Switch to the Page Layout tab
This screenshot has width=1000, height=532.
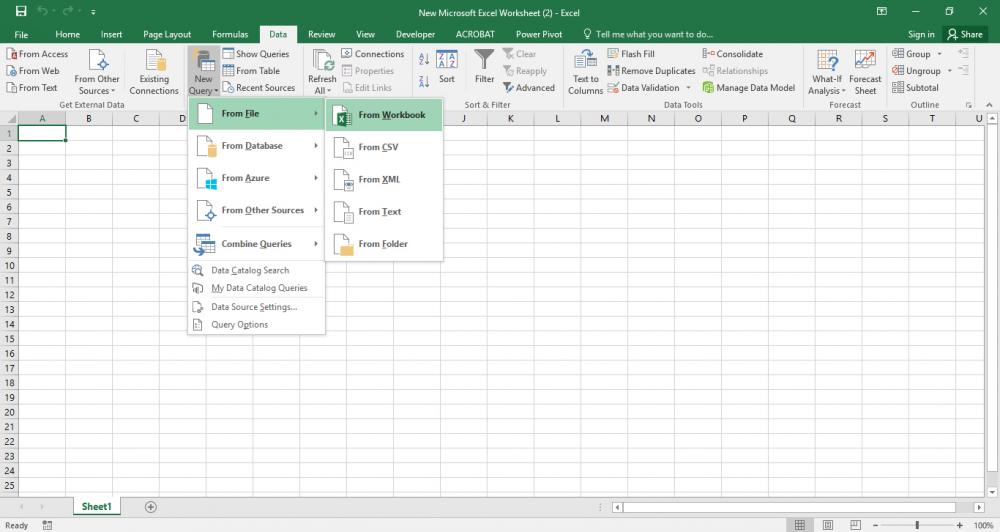(167, 34)
